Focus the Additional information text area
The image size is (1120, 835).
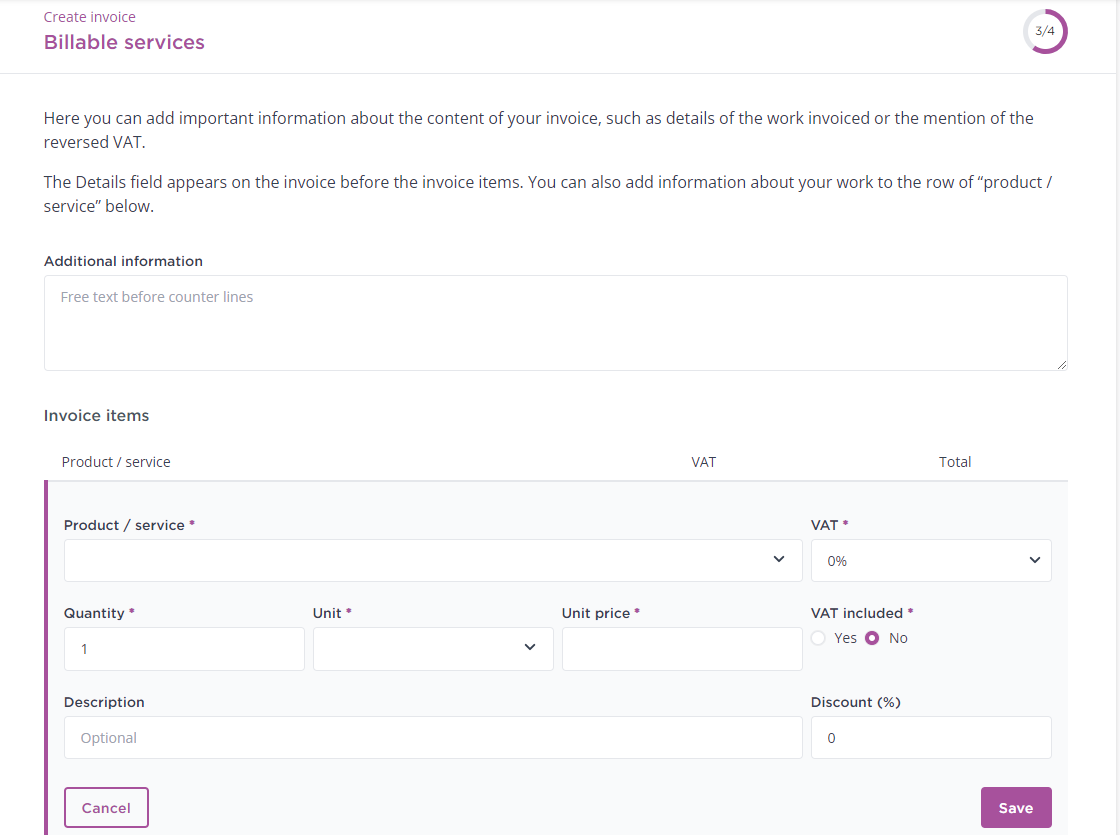click(556, 323)
